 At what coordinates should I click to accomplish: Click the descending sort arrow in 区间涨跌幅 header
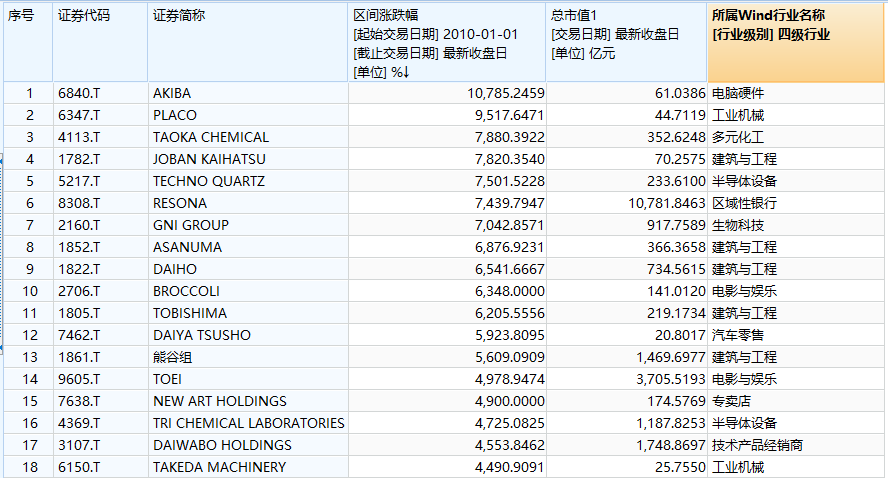pyautogui.click(x=407, y=72)
